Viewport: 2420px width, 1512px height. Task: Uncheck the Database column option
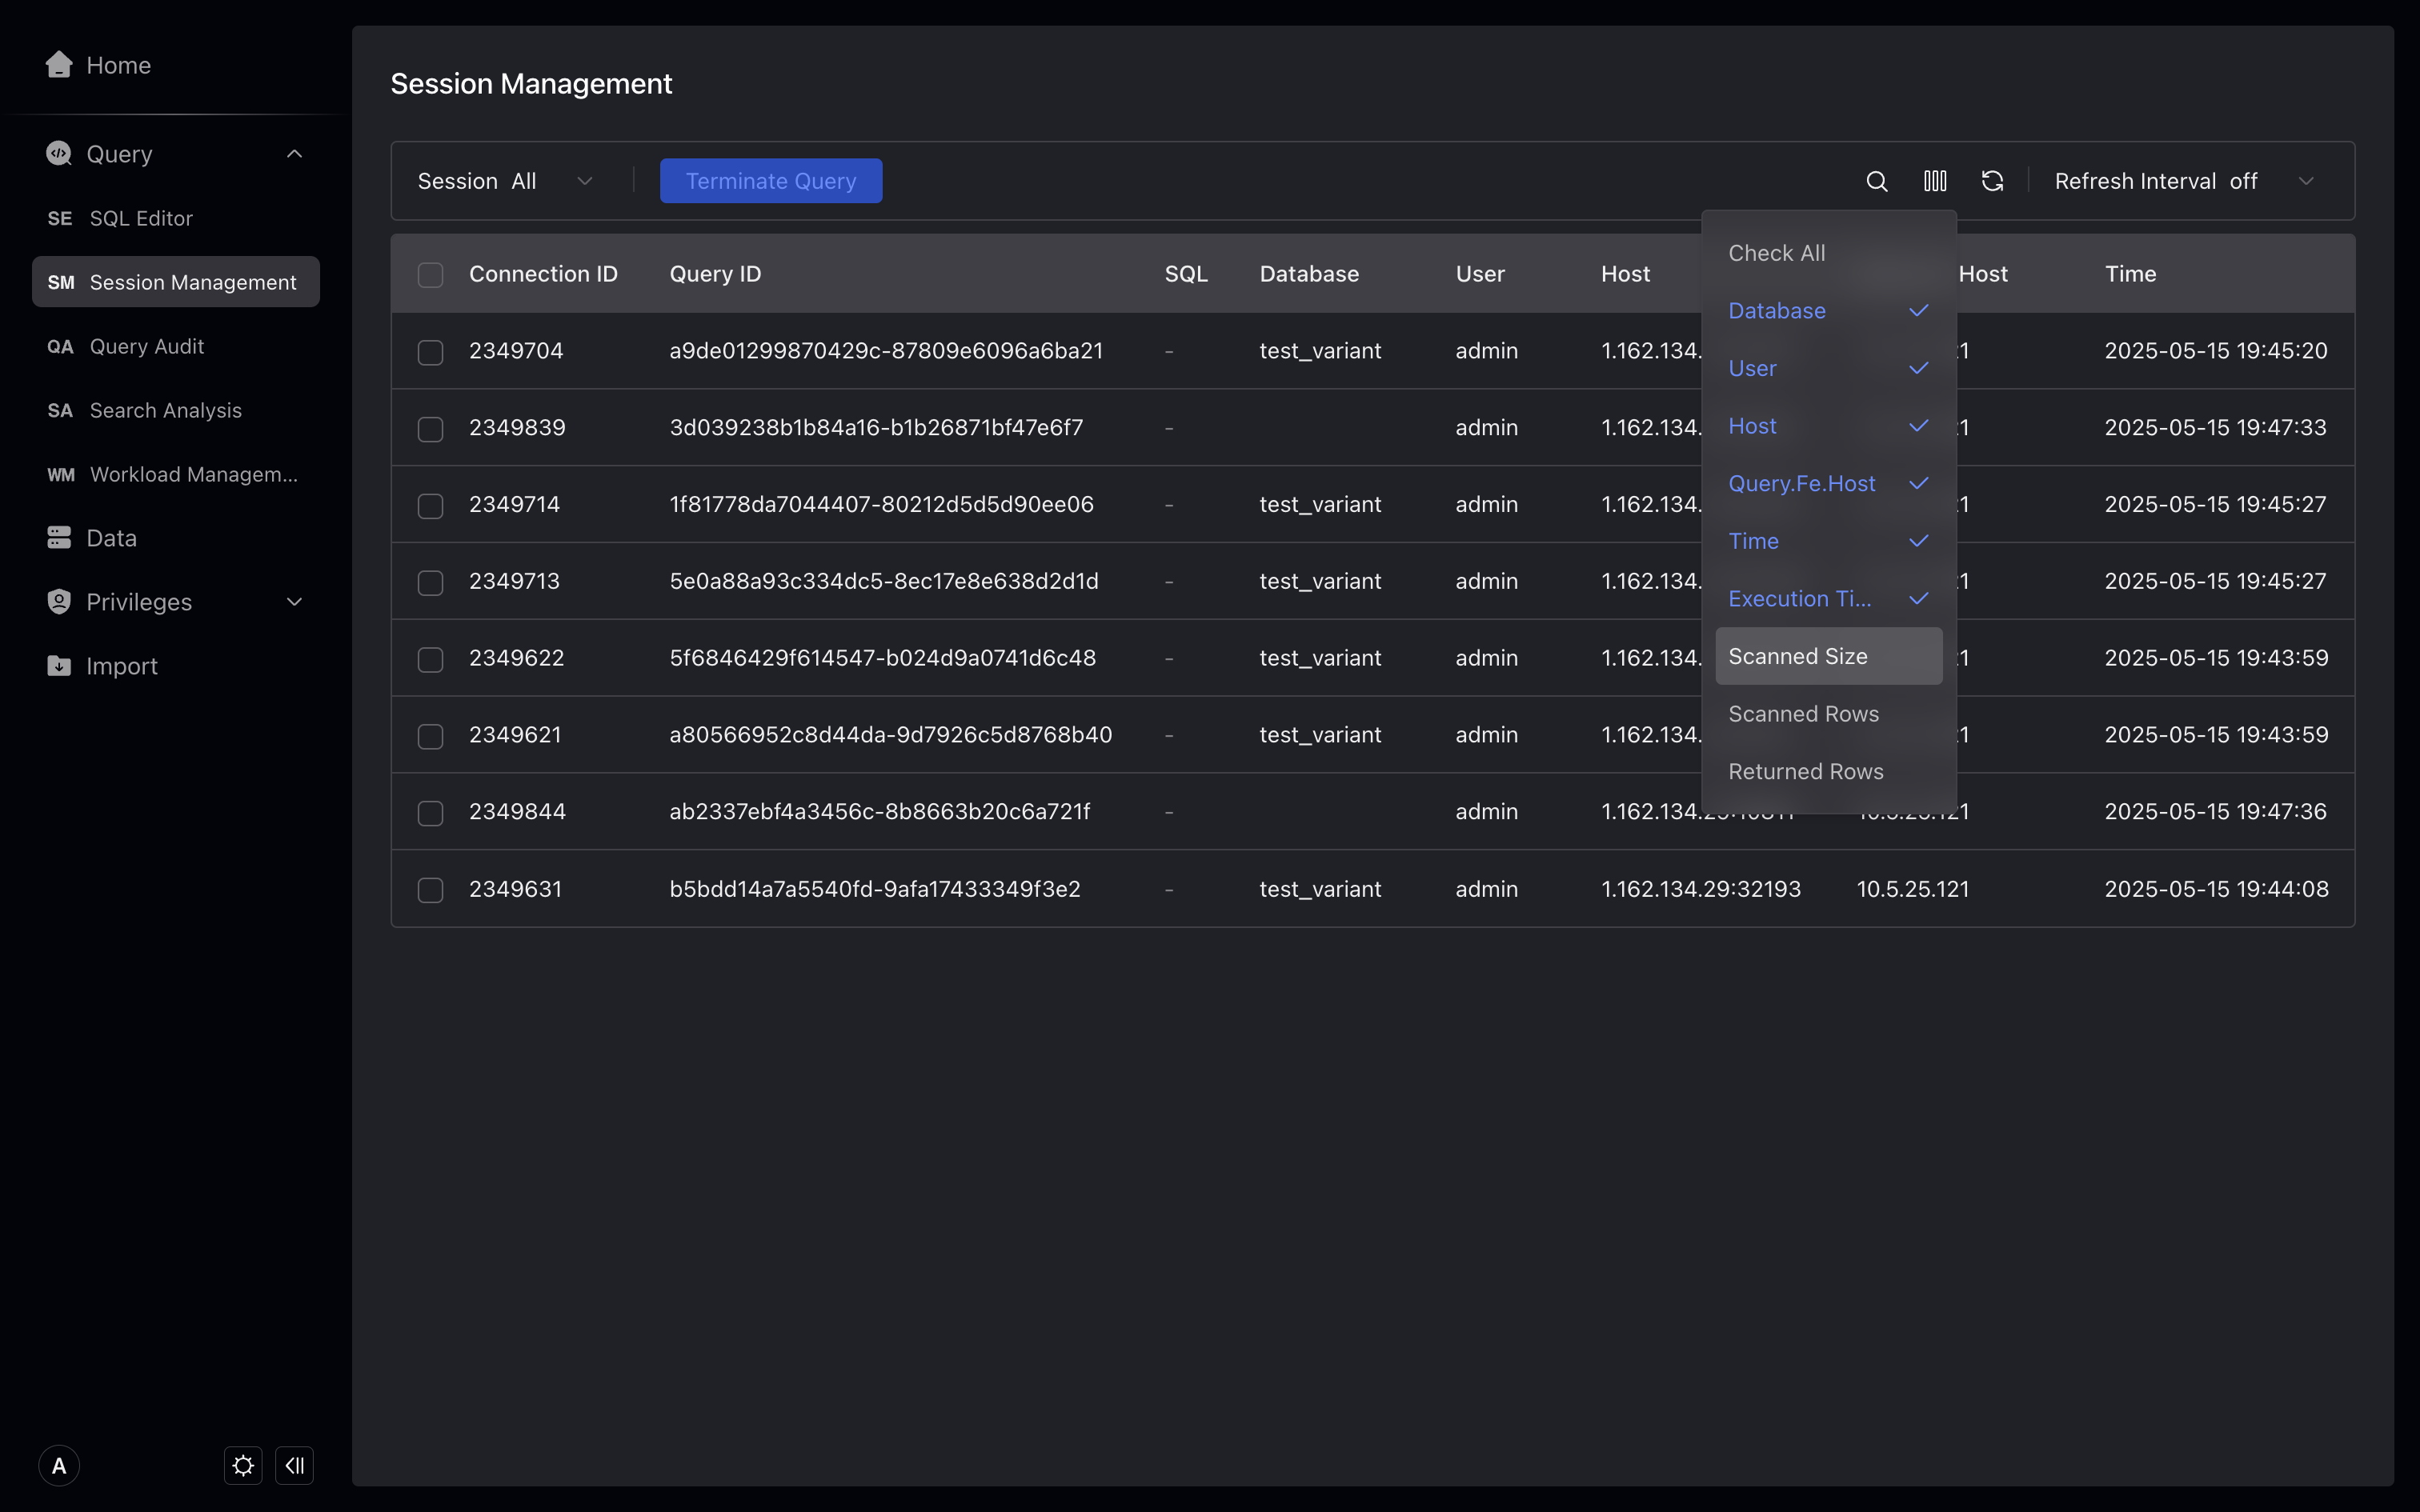(x=1829, y=311)
